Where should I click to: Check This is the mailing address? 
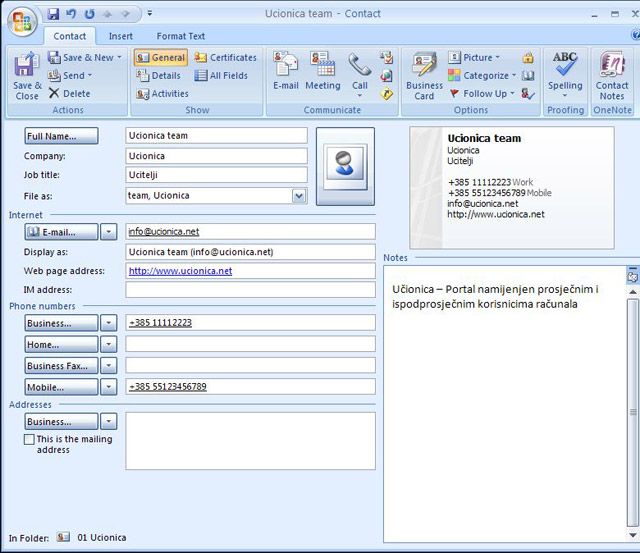tap(29, 440)
